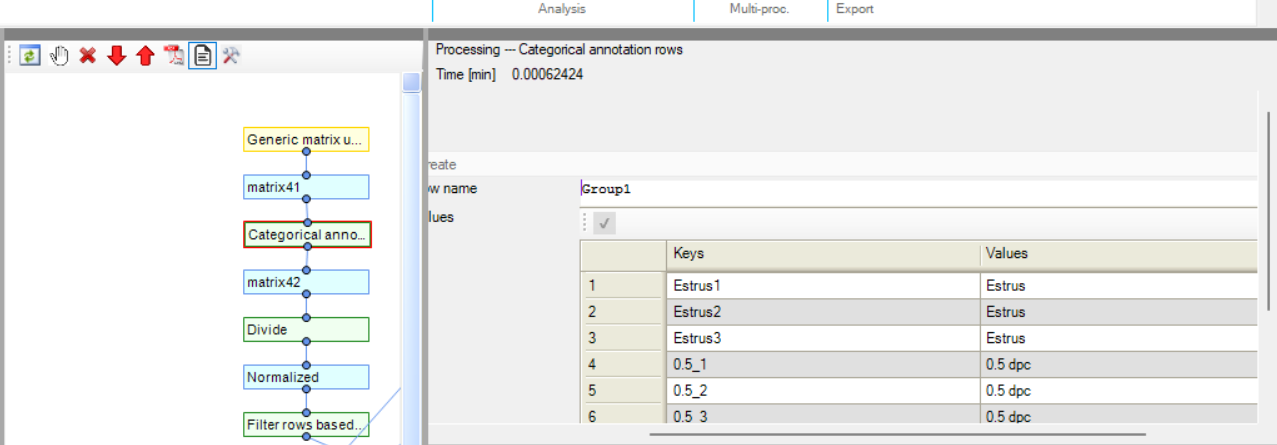Click the PDF export icon
The image size is (1277, 445).
pyautogui.click(x=174, y=56)
